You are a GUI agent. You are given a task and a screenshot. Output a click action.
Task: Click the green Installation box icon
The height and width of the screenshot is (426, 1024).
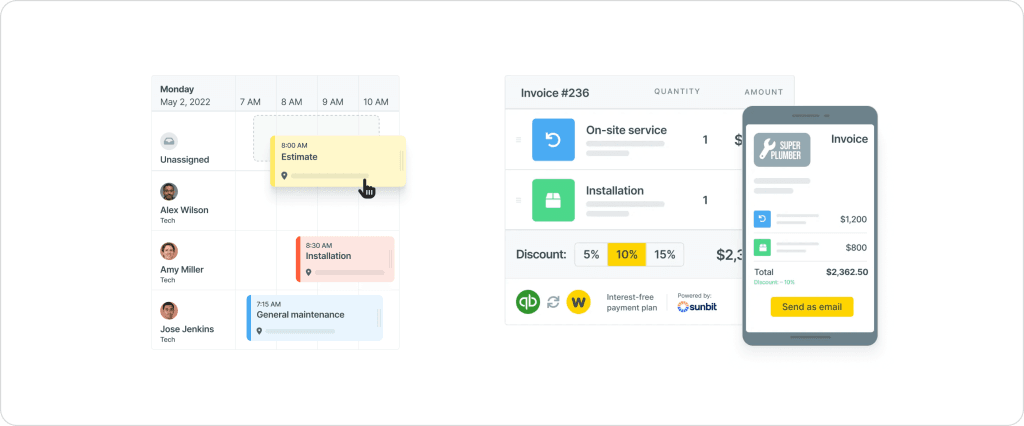553,200
